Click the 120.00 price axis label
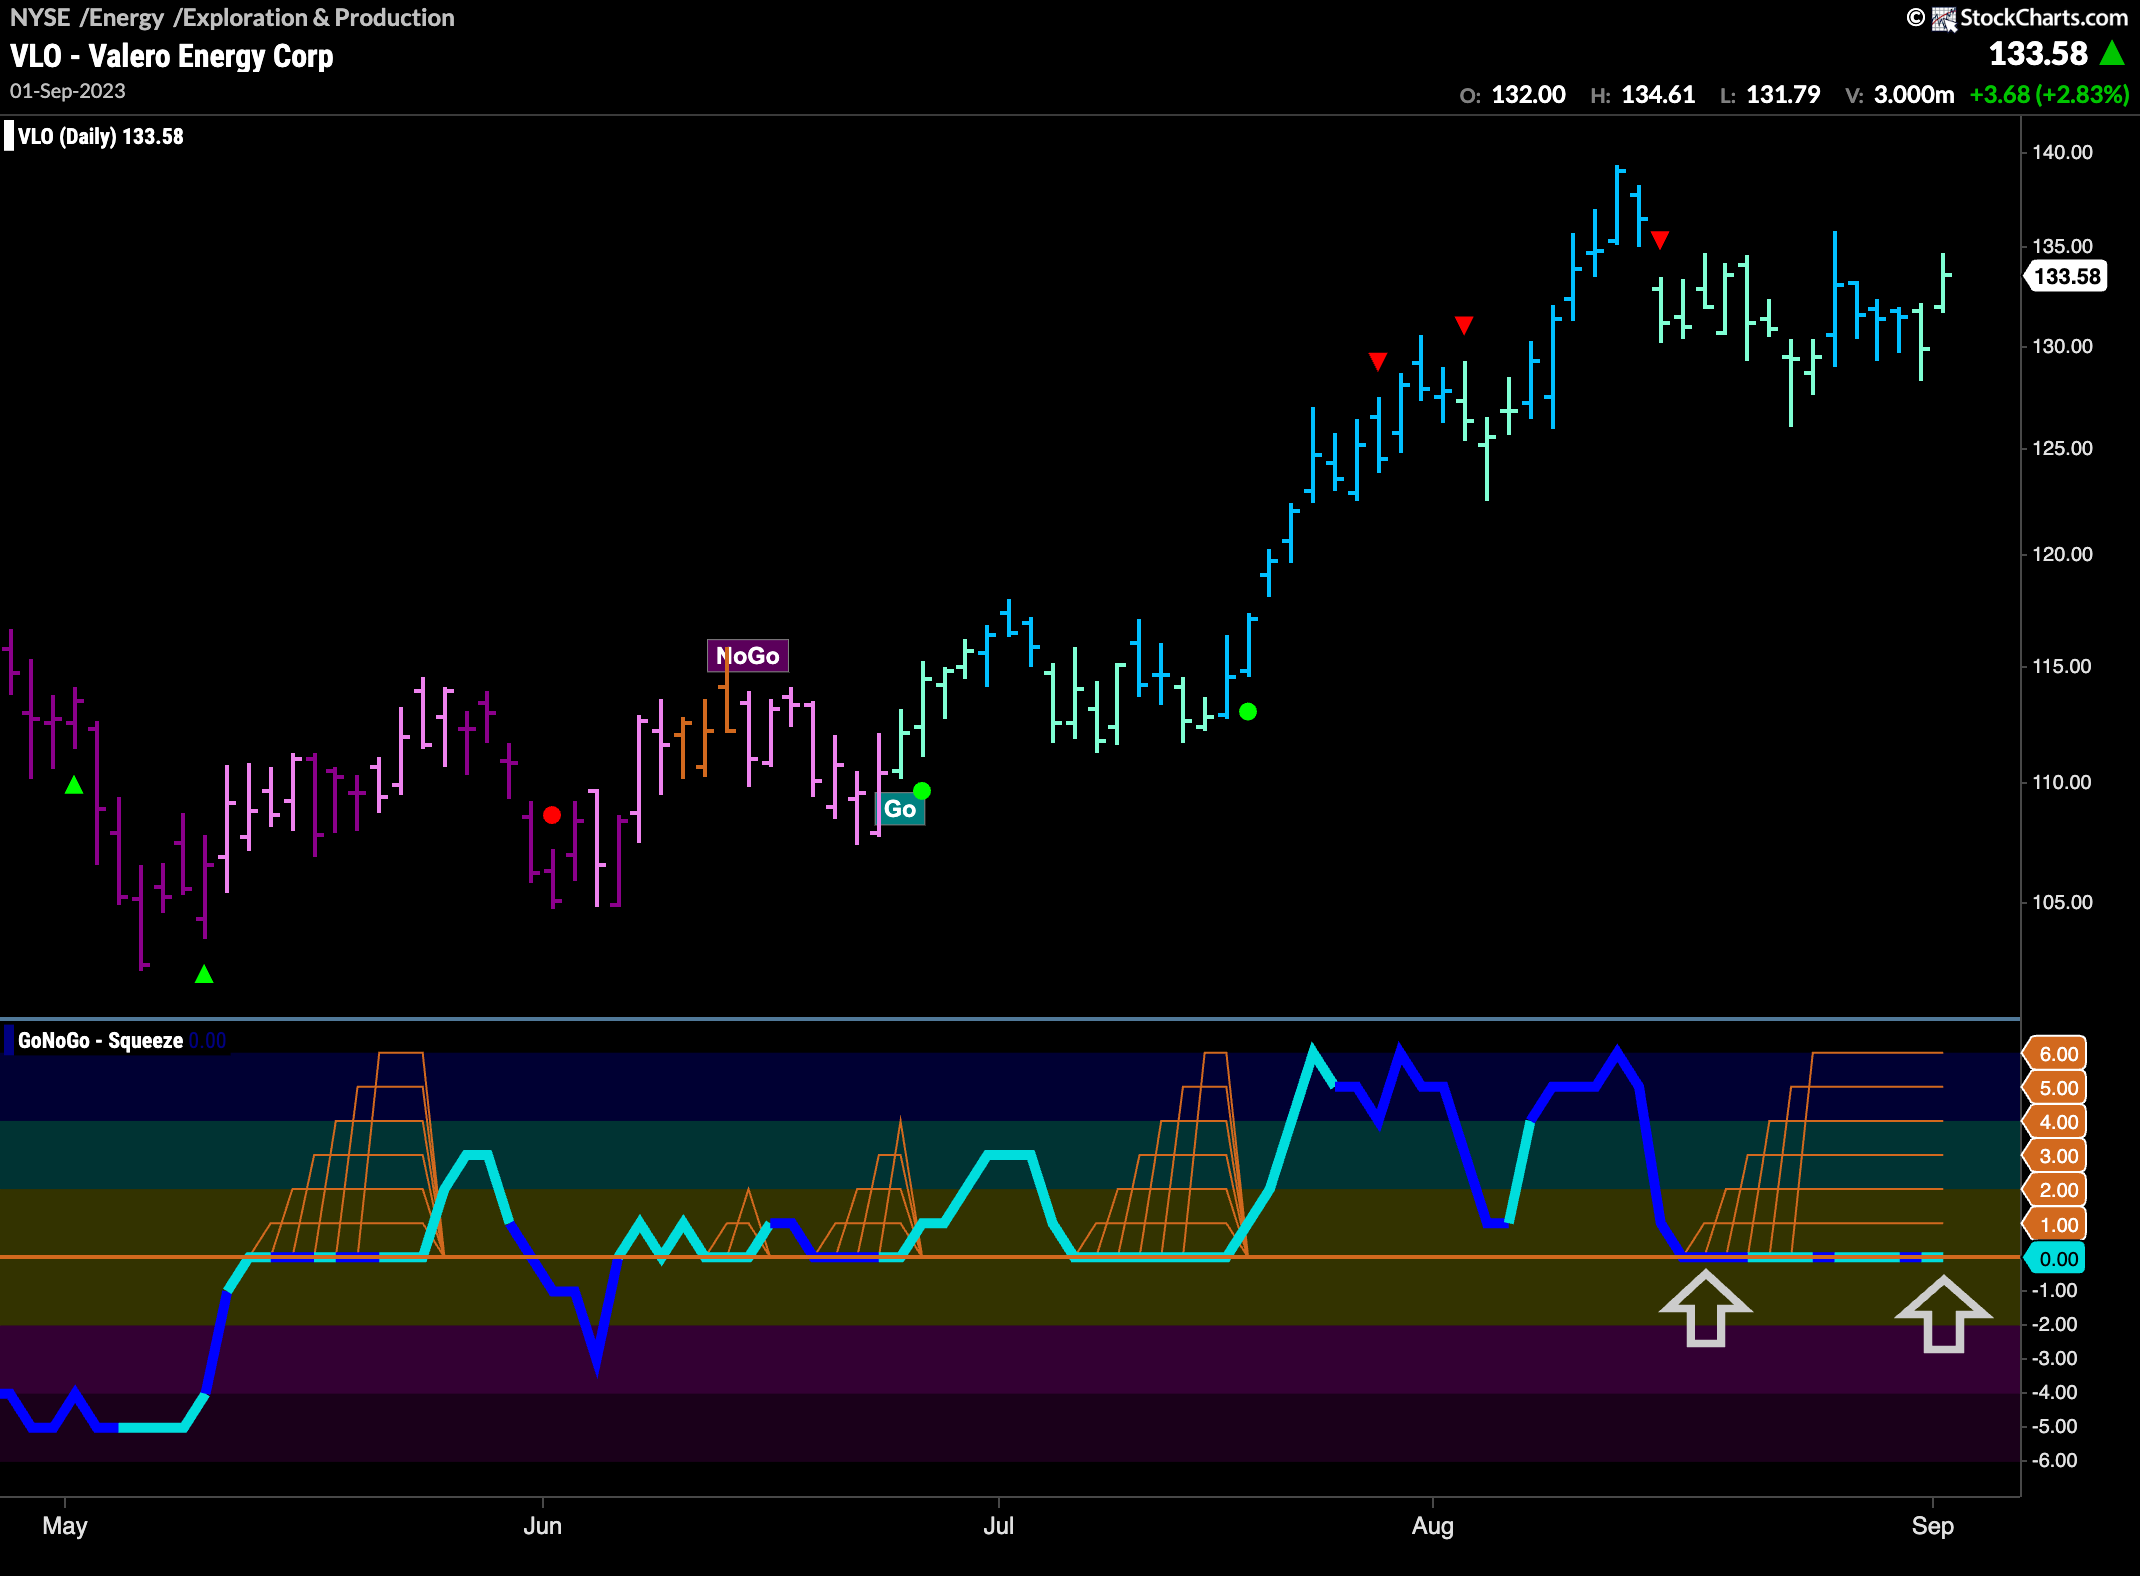The image size is (2140, 1576). [2062, 554]
